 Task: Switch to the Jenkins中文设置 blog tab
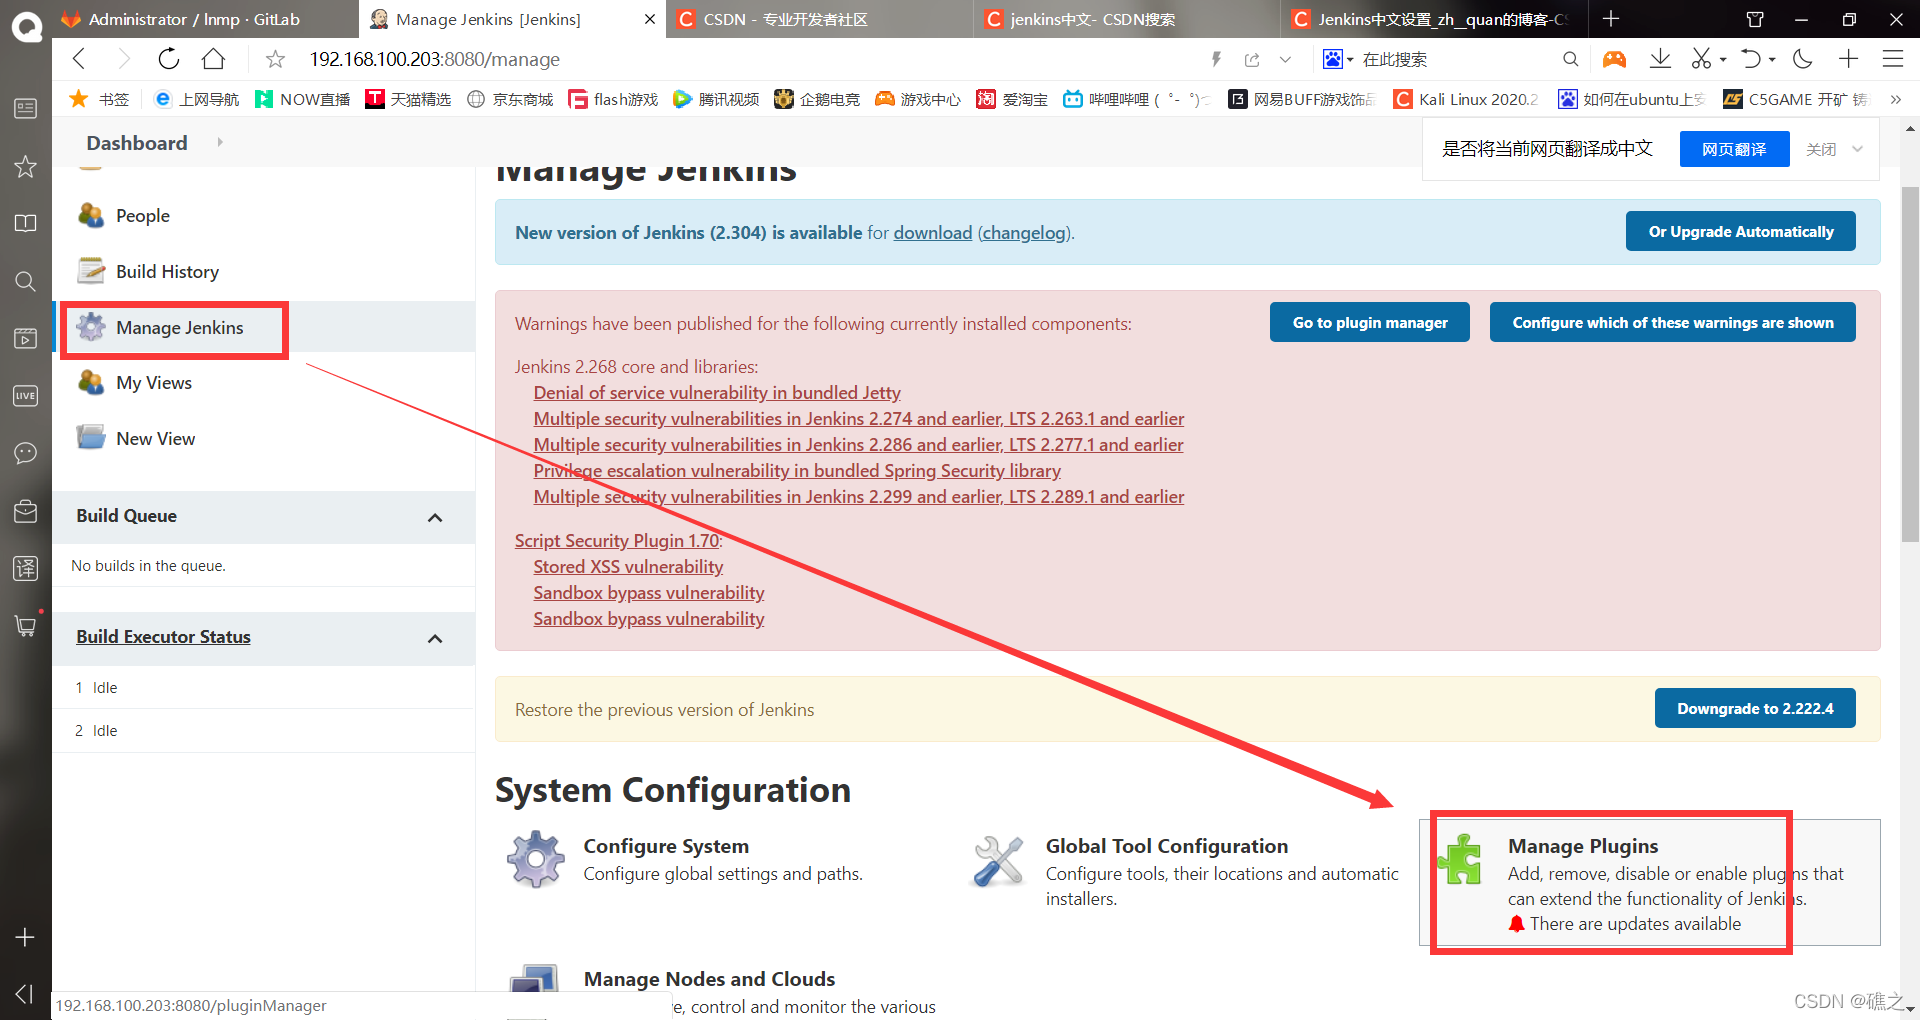click(x=1434, y=19)
